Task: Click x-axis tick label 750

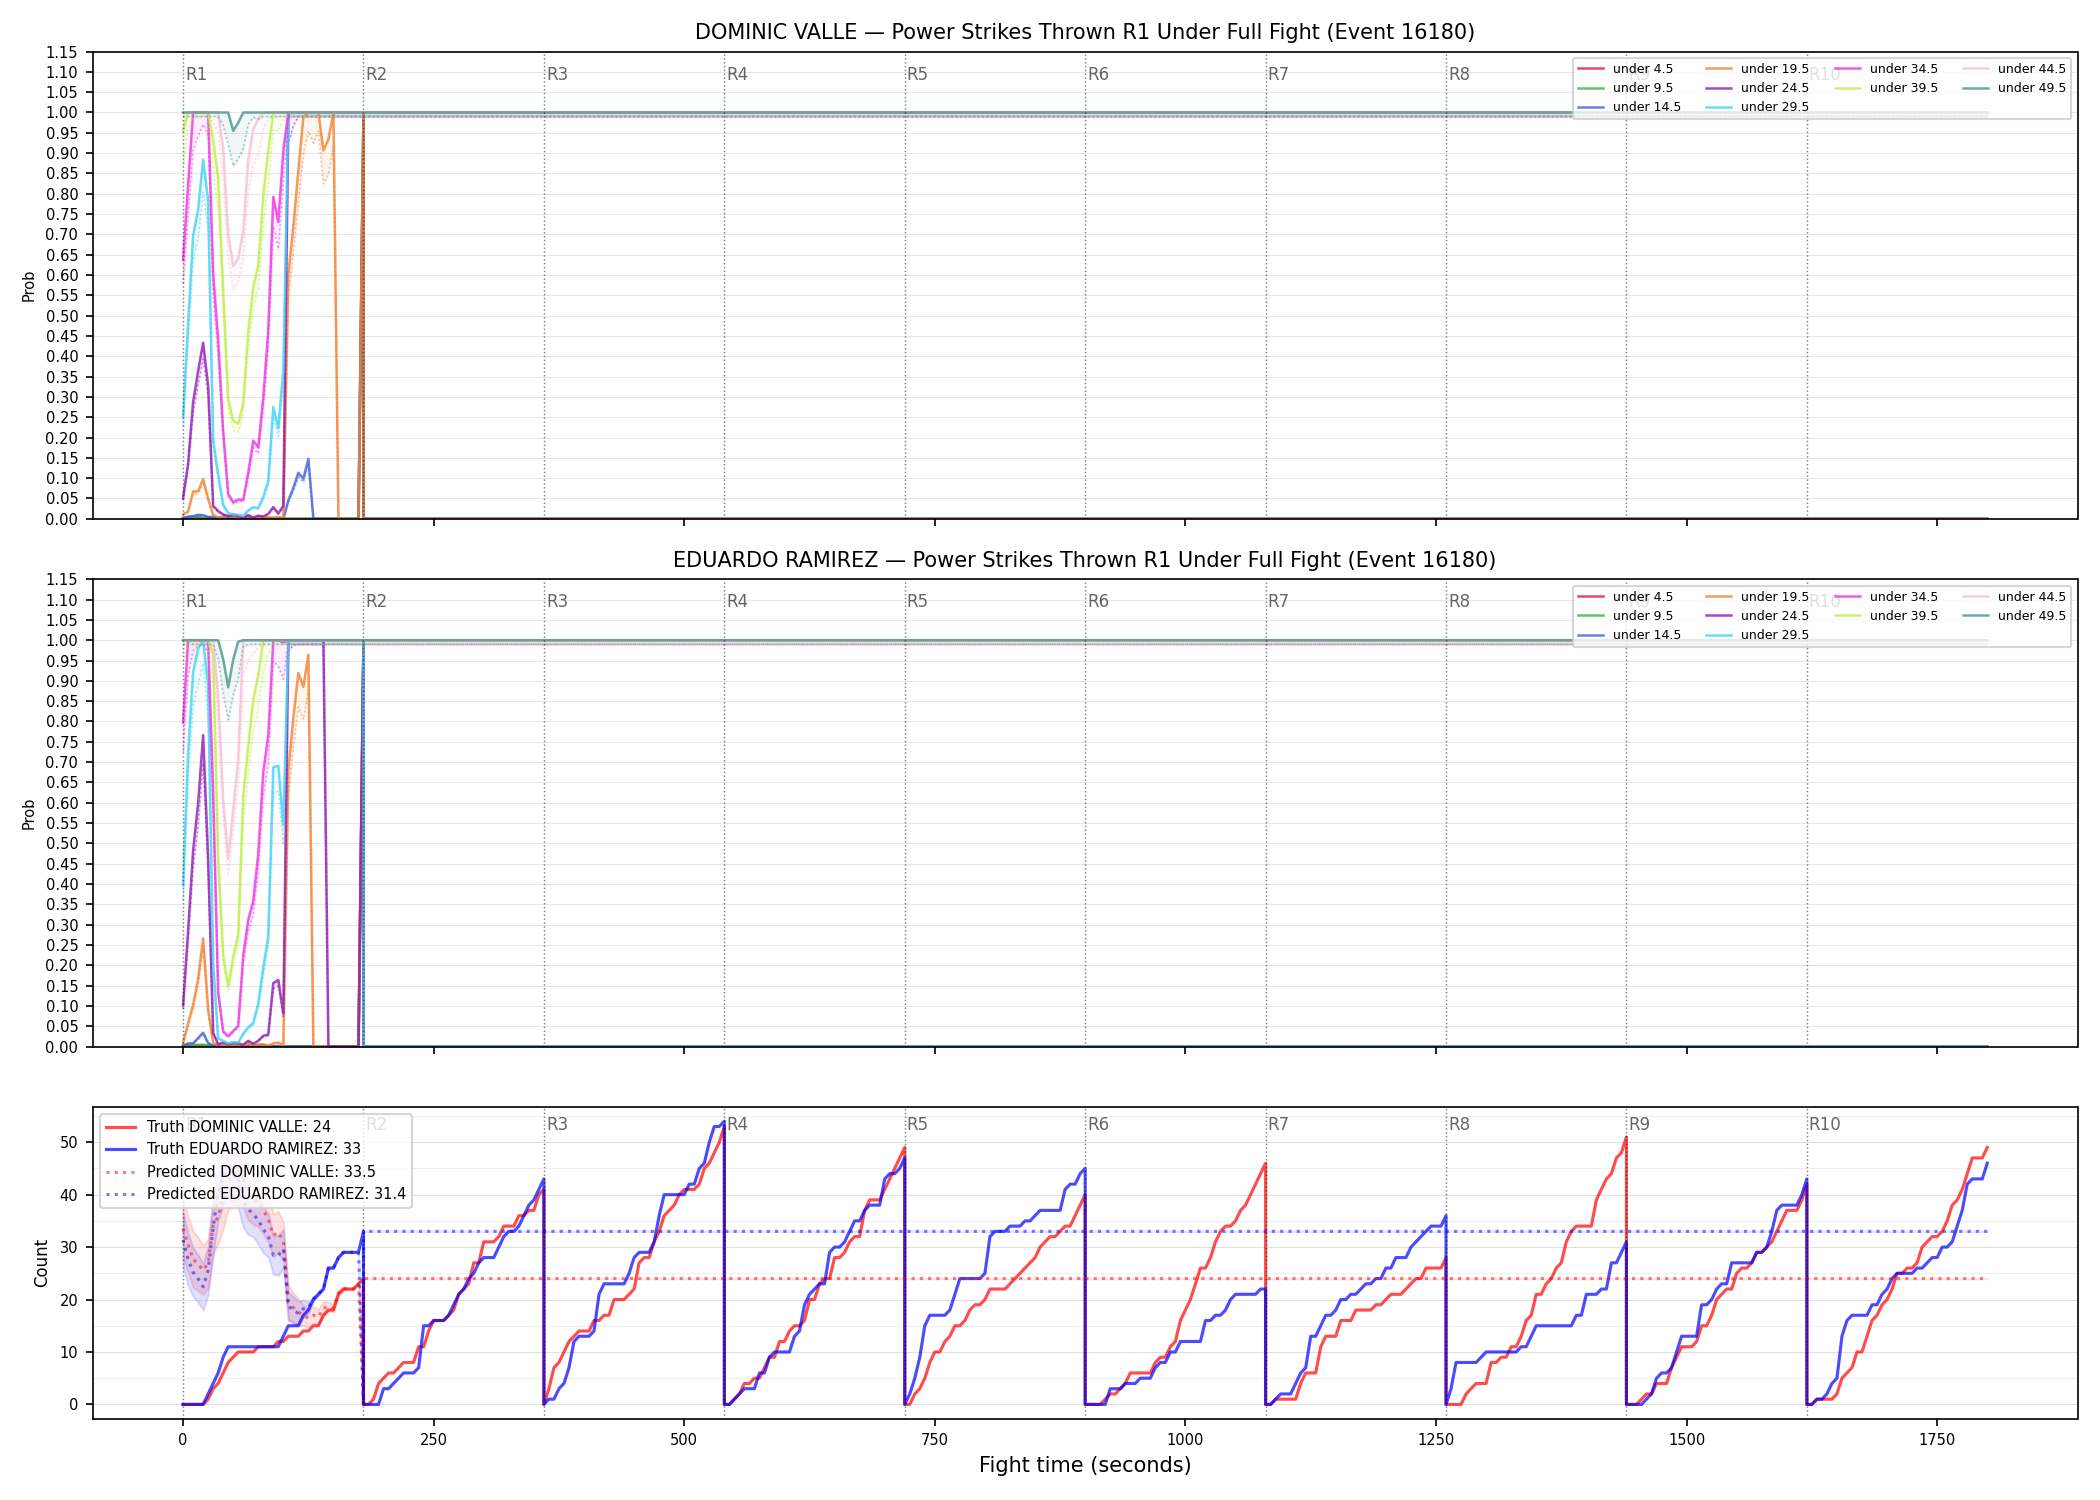Action: pos(935,1440)
